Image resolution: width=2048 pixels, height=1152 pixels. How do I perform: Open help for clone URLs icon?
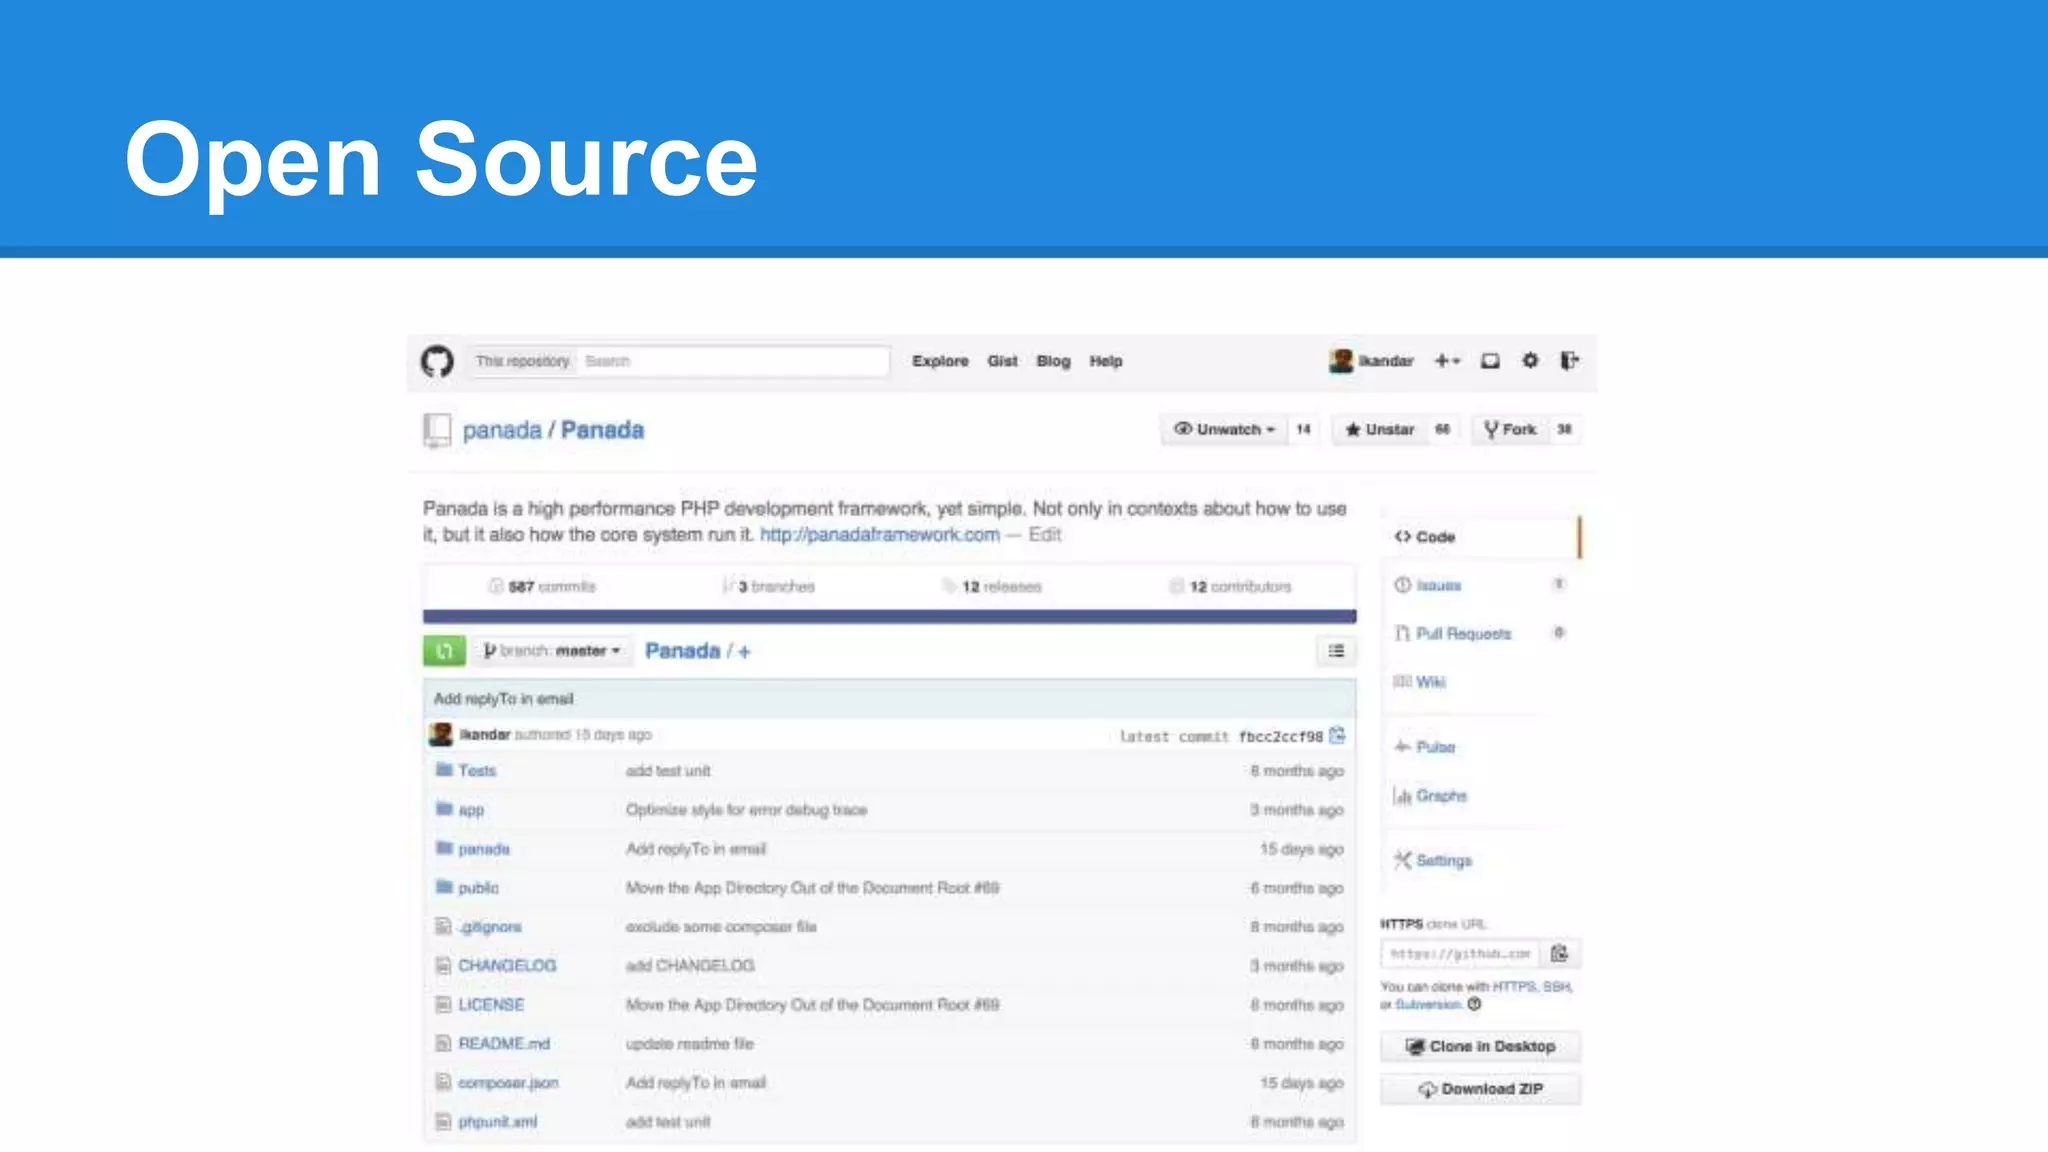point(1474,1004)
